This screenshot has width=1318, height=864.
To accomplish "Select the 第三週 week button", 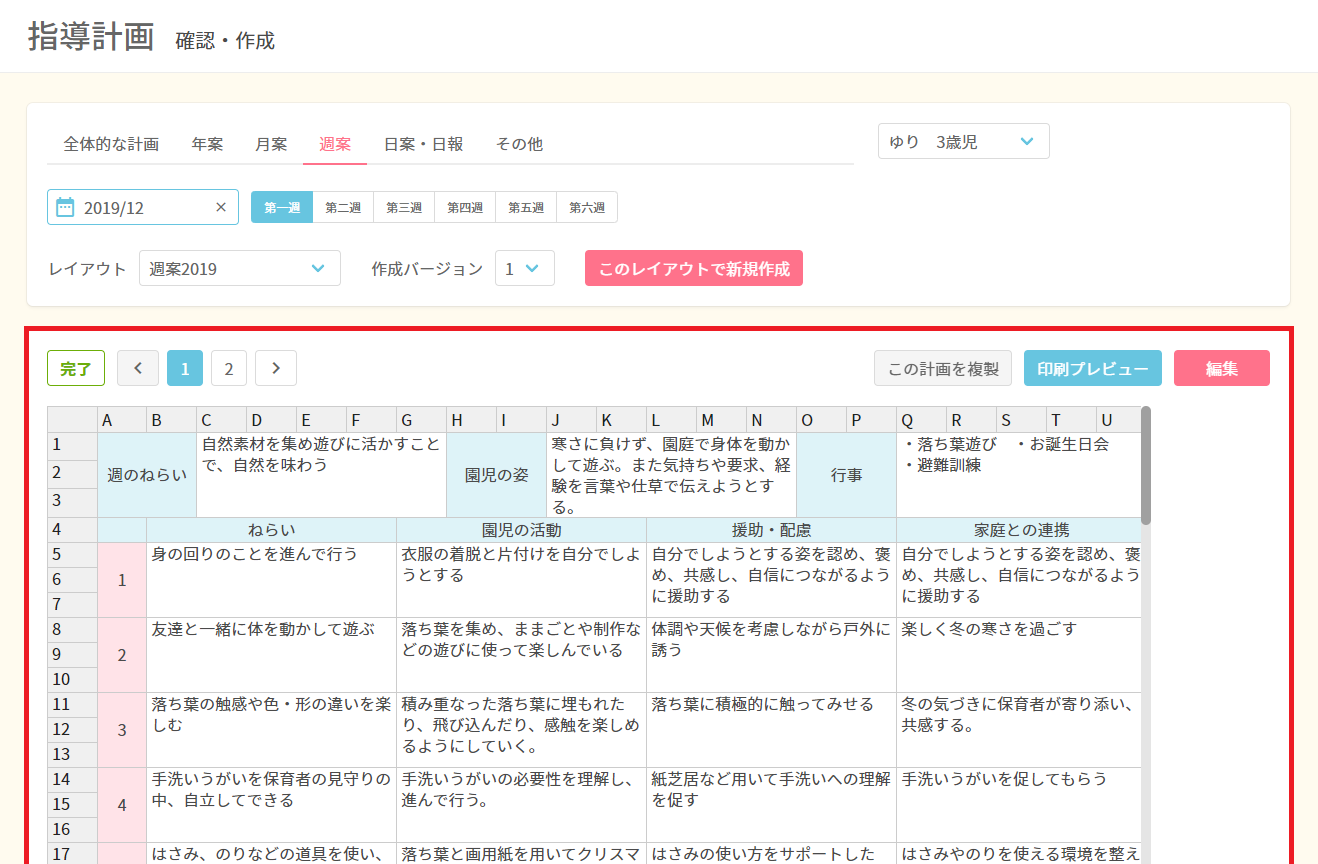I will point(404,207).
